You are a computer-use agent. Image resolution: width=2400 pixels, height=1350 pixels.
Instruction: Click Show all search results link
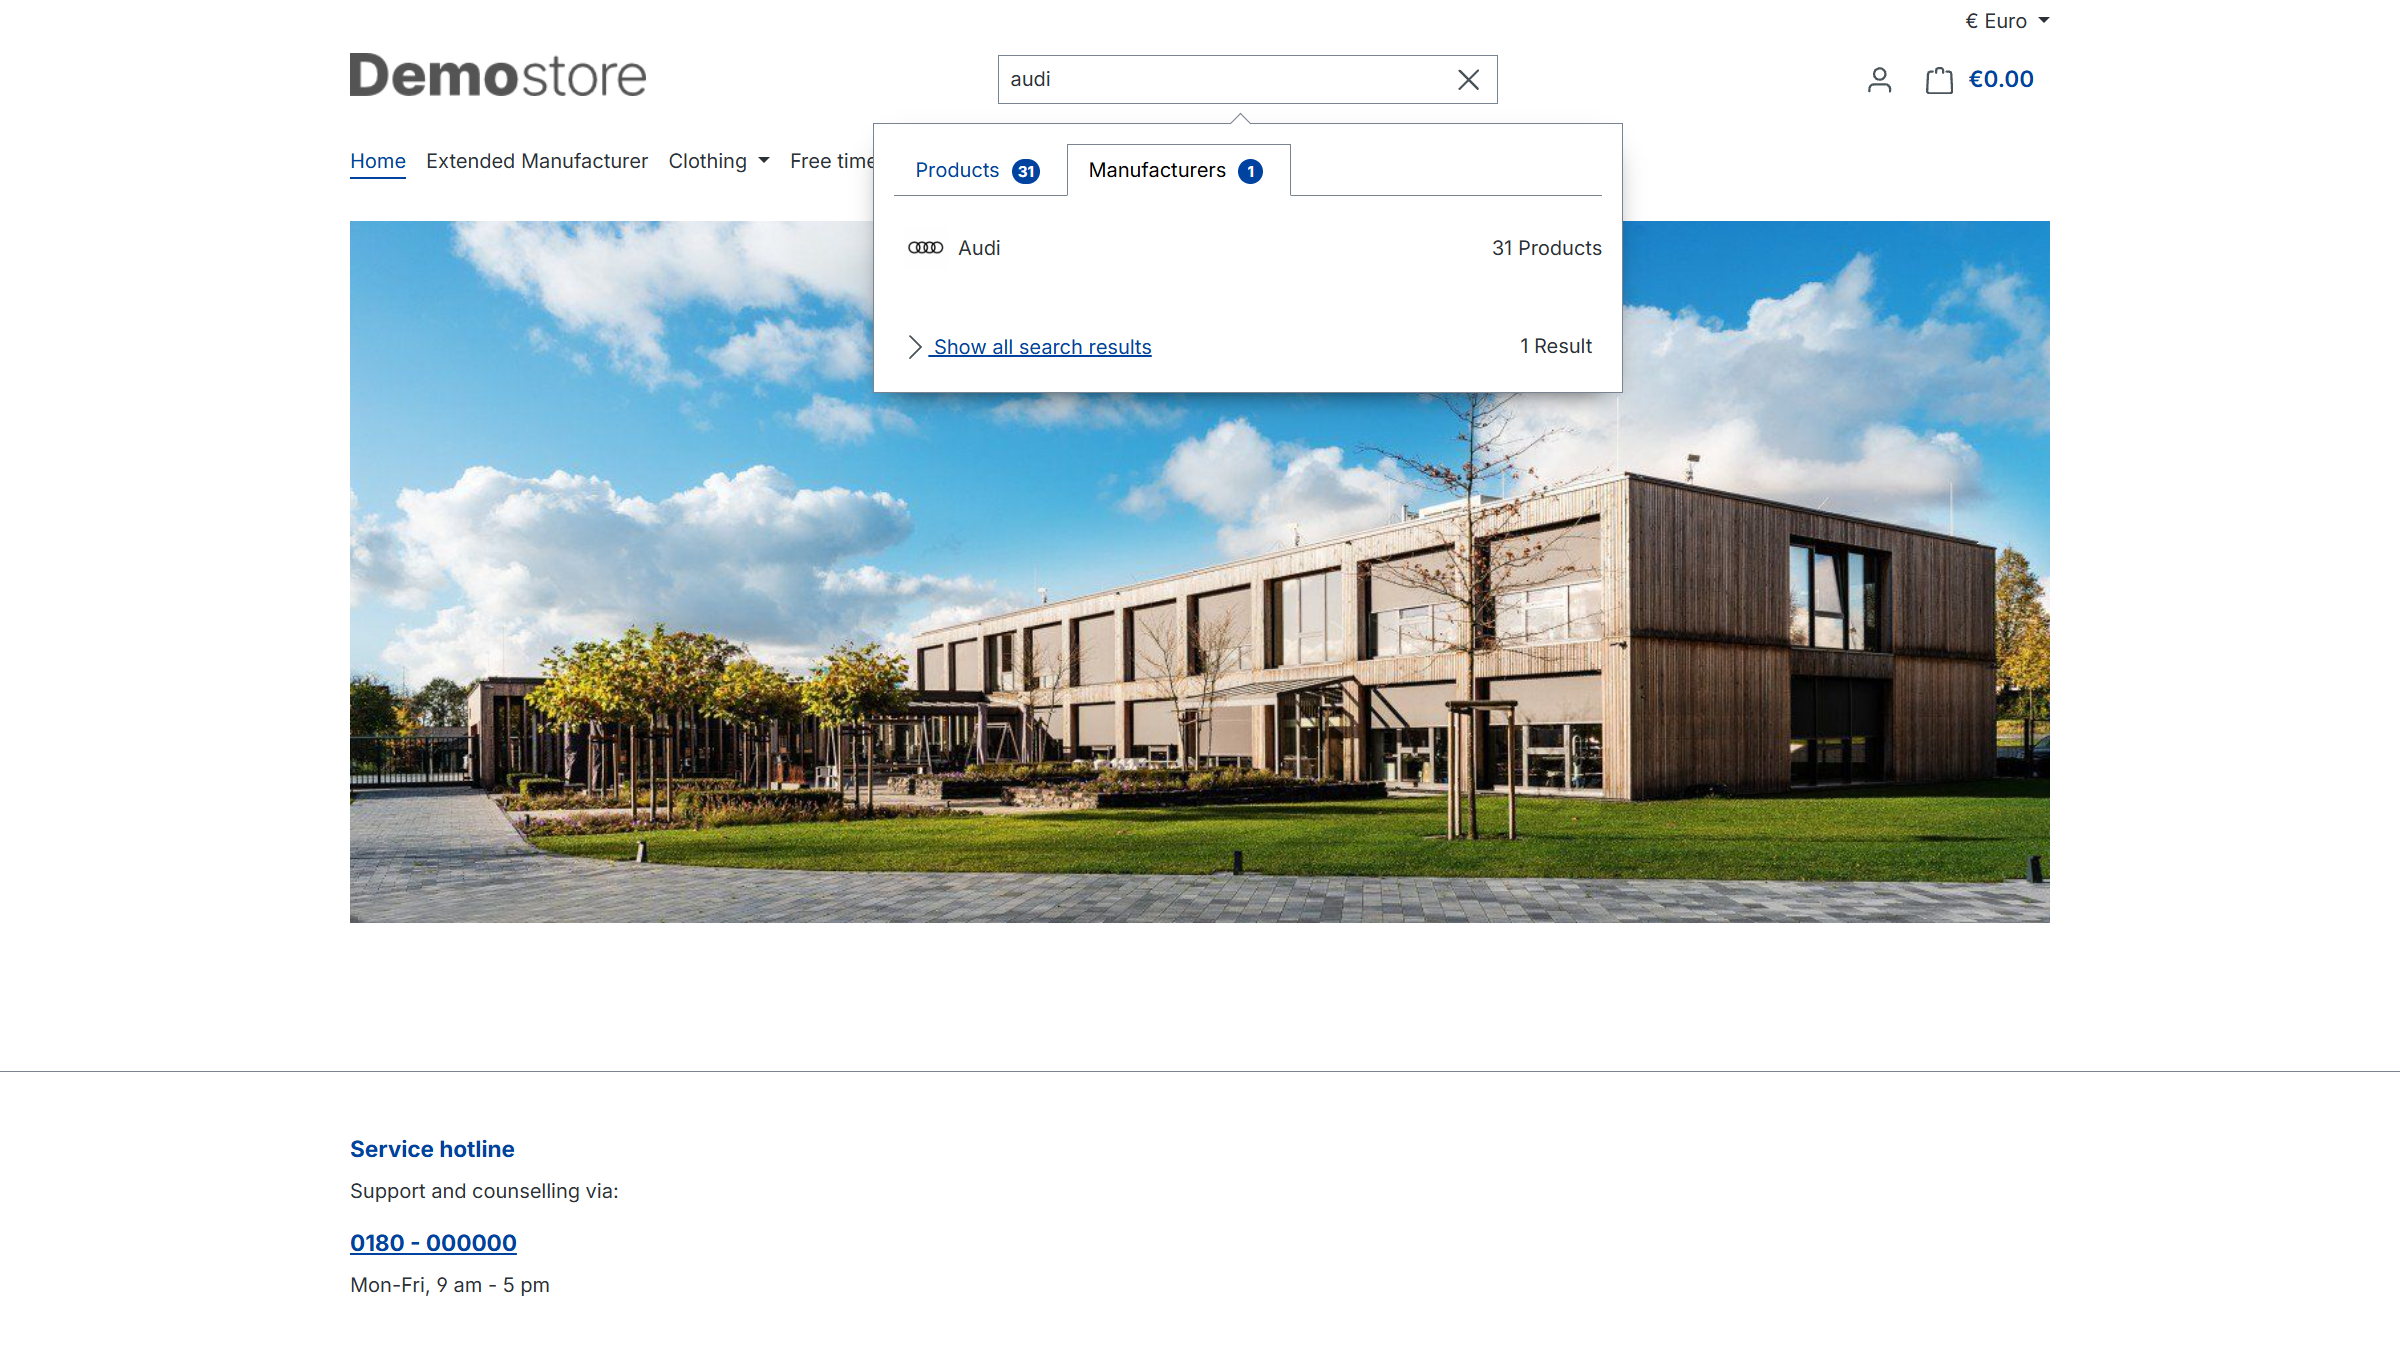click(x=1042, y=347)
